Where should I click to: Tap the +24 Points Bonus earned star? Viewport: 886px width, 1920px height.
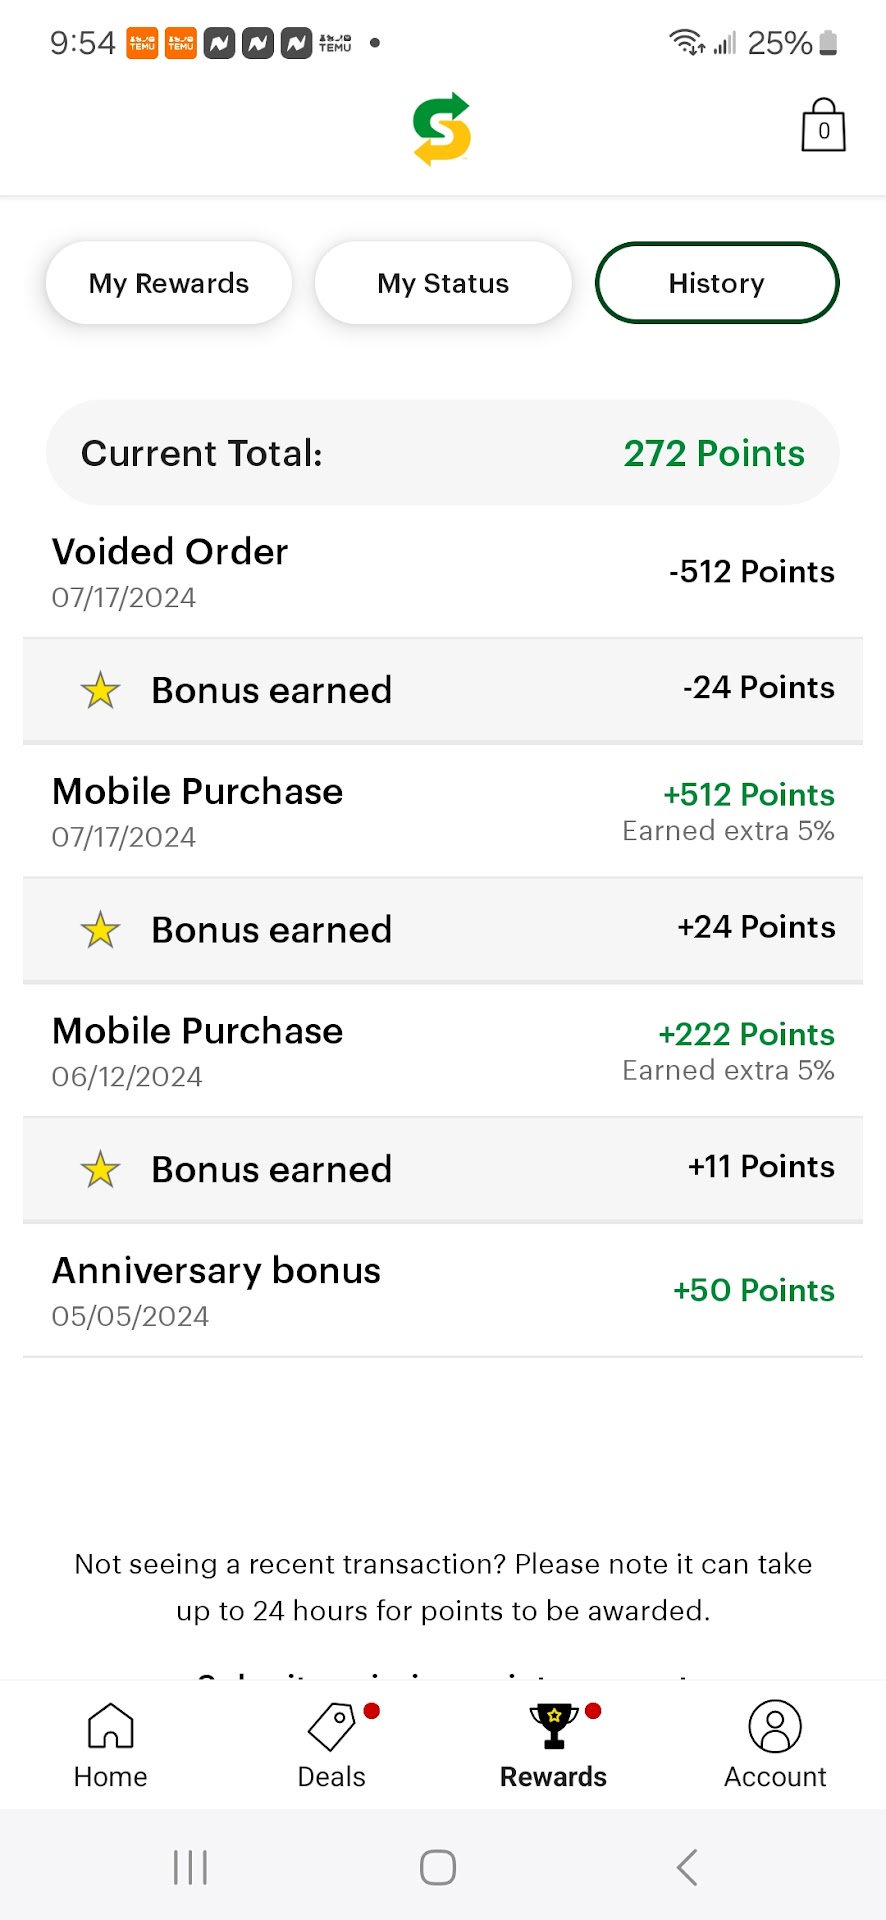coord(101,930)
